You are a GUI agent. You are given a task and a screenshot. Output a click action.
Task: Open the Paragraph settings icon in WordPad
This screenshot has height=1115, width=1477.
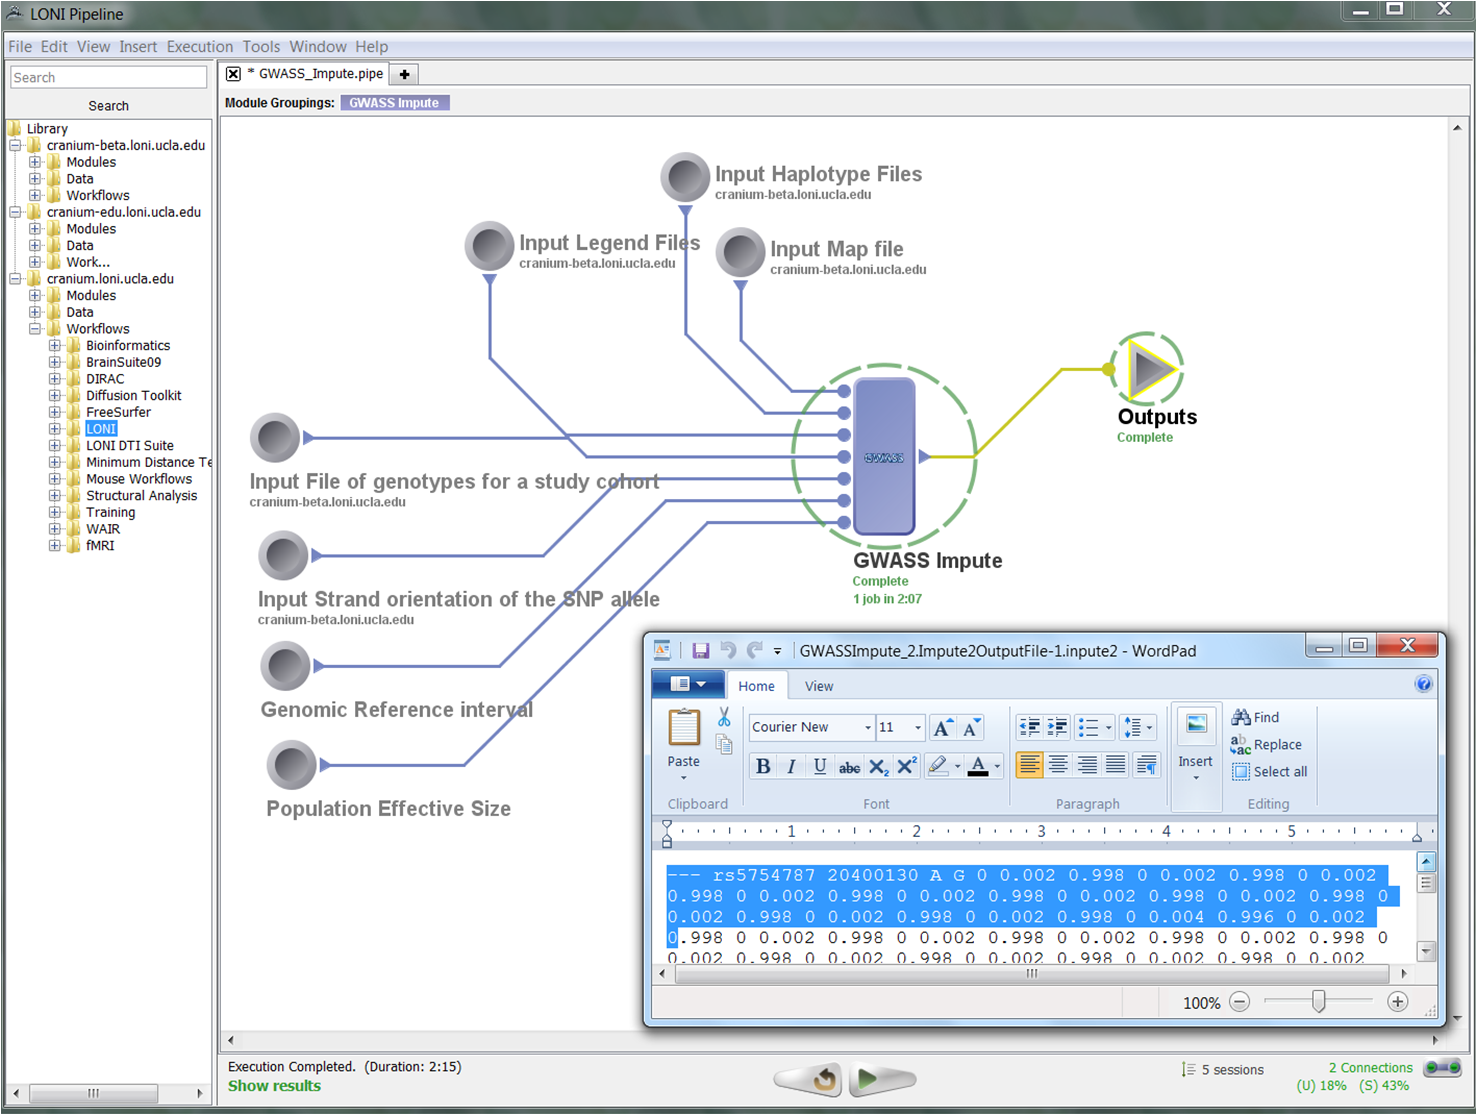click(1146, 765)
